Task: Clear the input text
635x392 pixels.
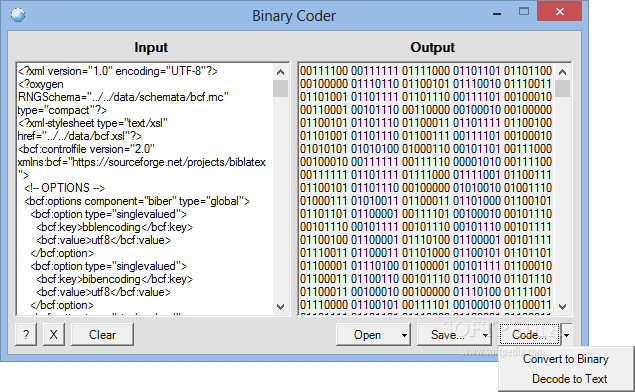Action: [102, 334]
